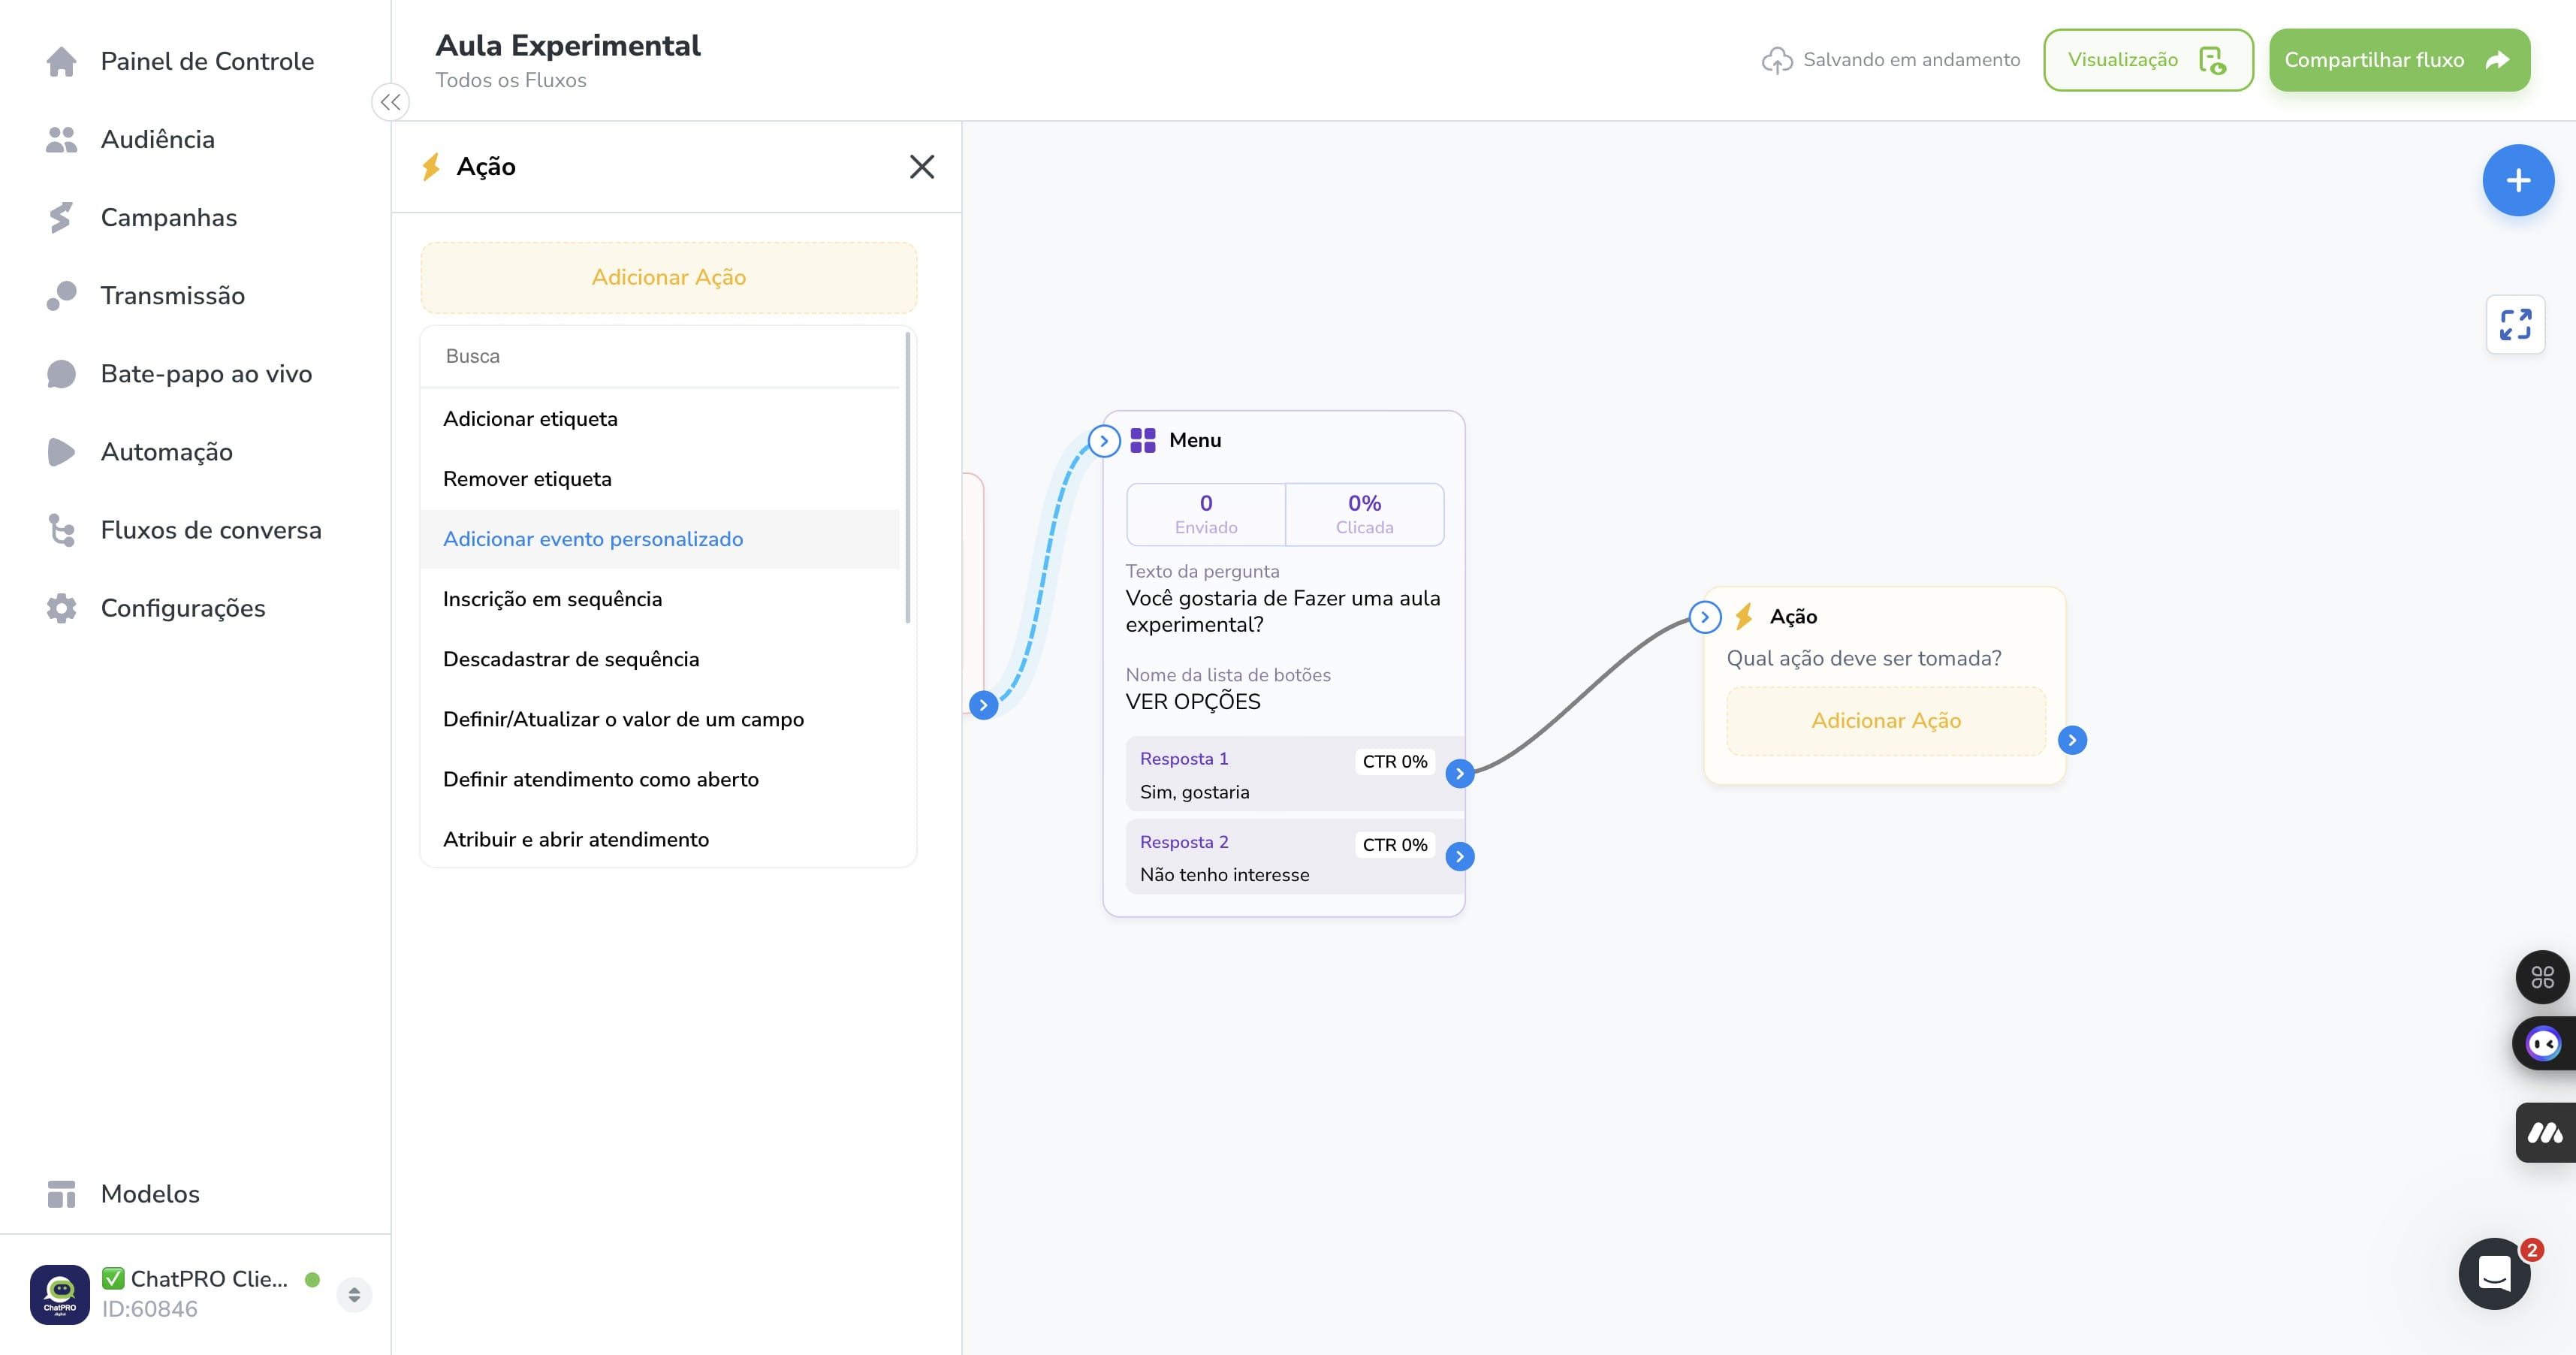Click the 0 Enviado stat box
The width and height of the screenshot is (2576, 1355).
click(1206, 514)
